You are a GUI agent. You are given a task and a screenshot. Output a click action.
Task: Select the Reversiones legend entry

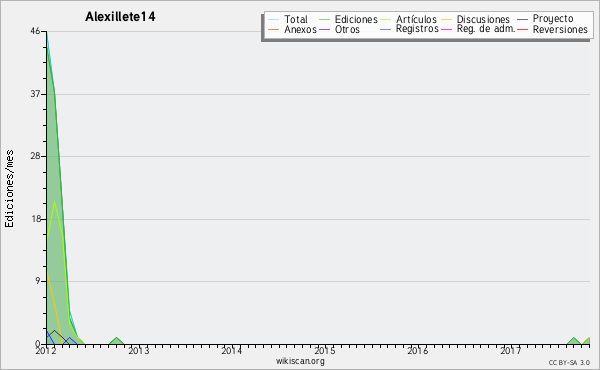tap(560, 29)
